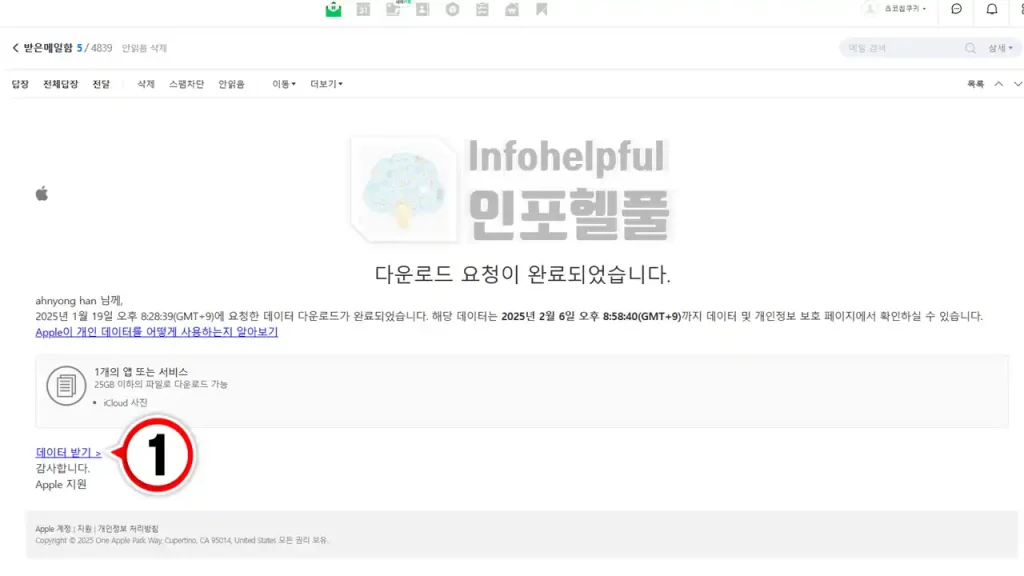The height and width of the screenshot is (576, 1024).
Task: Open the chat bubble Talk icon
Action: coord(956,9)
